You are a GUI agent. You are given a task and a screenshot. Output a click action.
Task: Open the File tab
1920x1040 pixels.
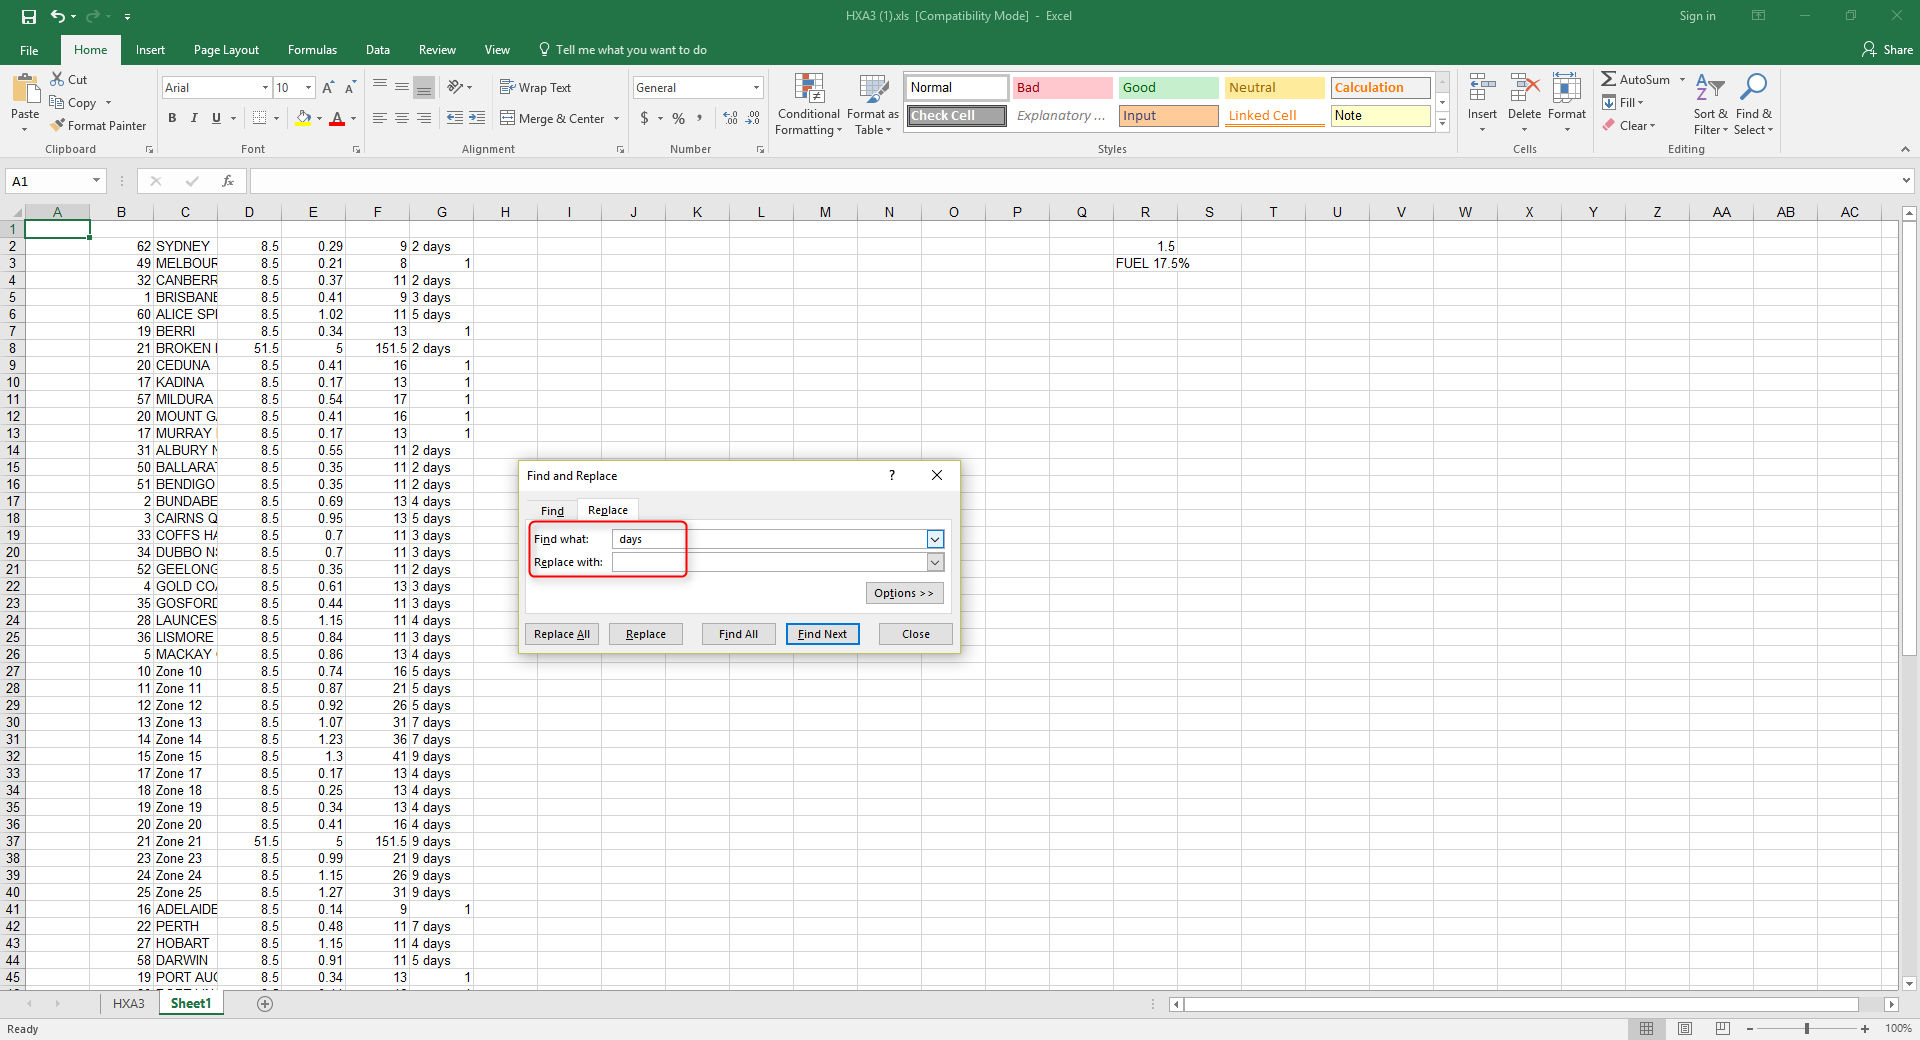click(29, 50)
